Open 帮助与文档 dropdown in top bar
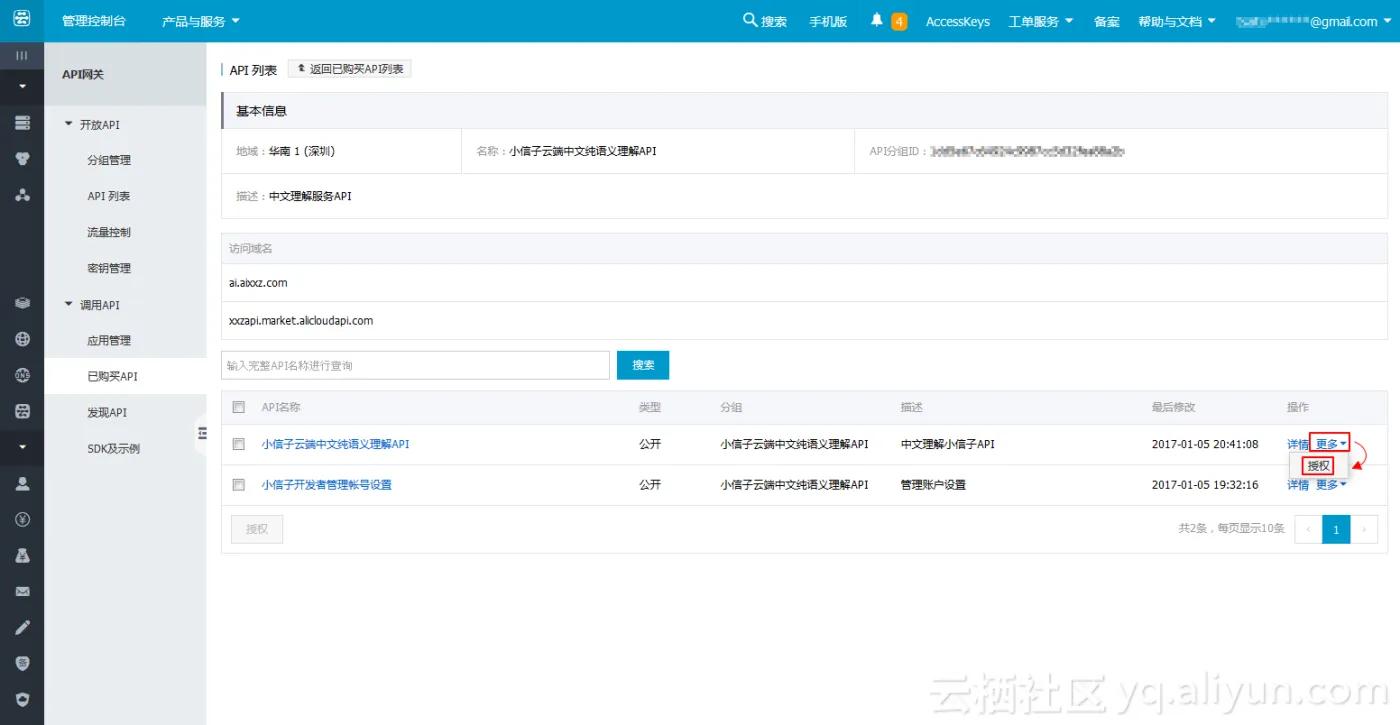Viewport: 1400px width, 725px height. coord(1177,21)
